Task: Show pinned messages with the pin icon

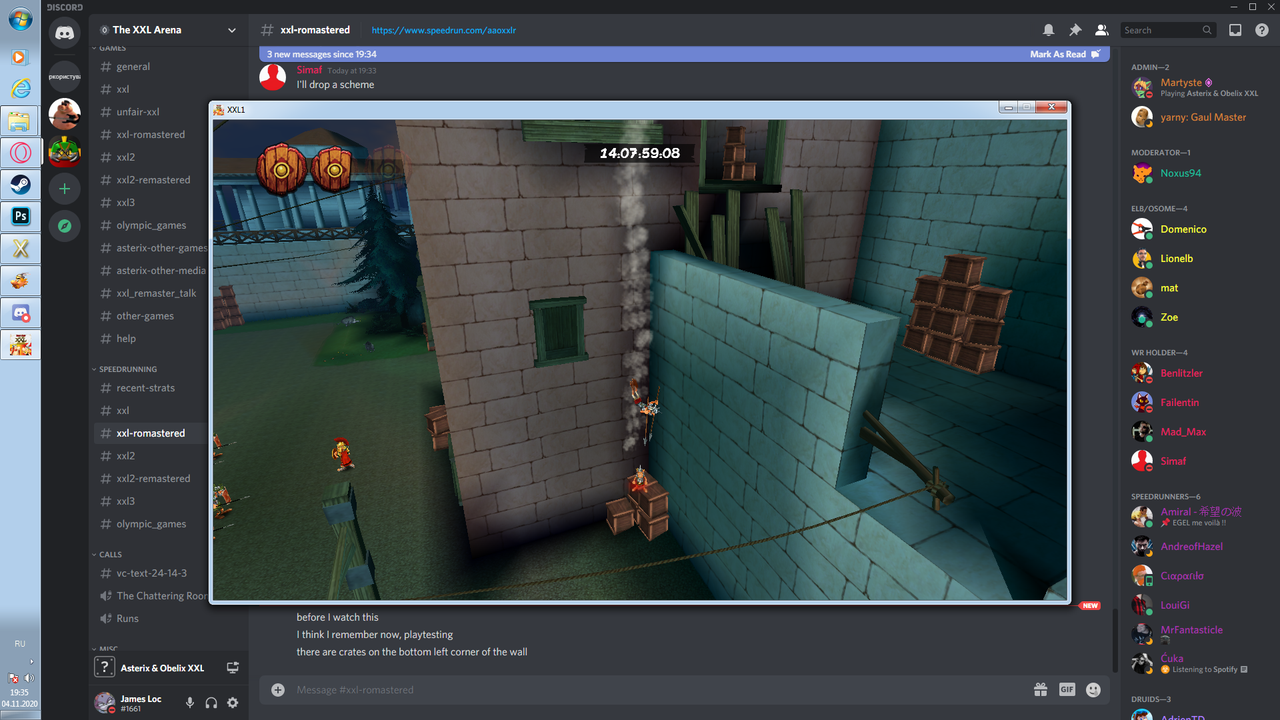Action: (x=1075, y=30)
